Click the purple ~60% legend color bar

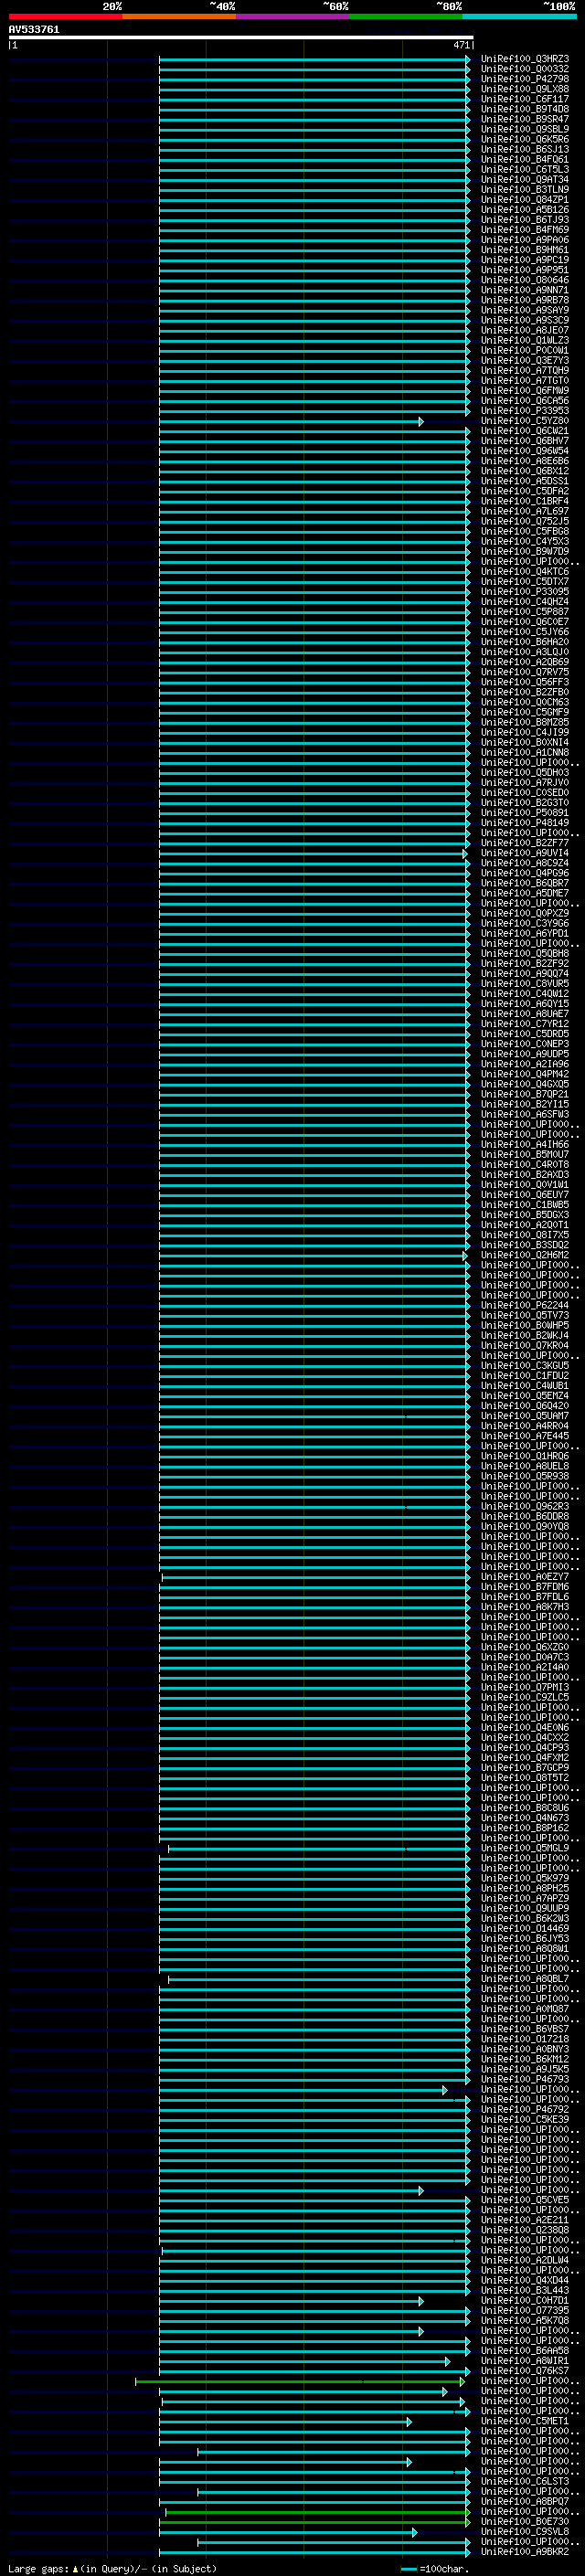coord(293,16)
